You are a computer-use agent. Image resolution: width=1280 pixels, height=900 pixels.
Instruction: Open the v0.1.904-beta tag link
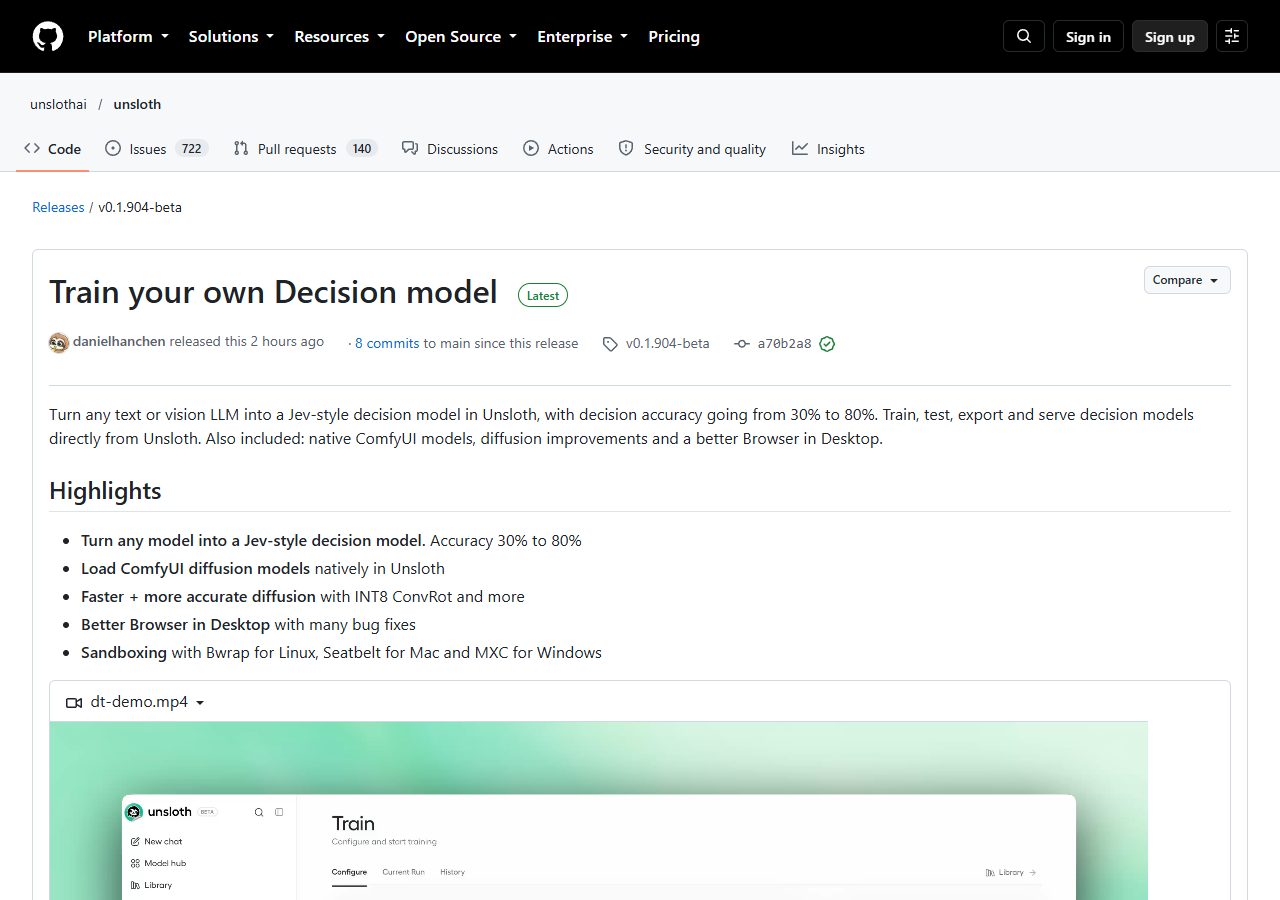(x=668, y=343)
